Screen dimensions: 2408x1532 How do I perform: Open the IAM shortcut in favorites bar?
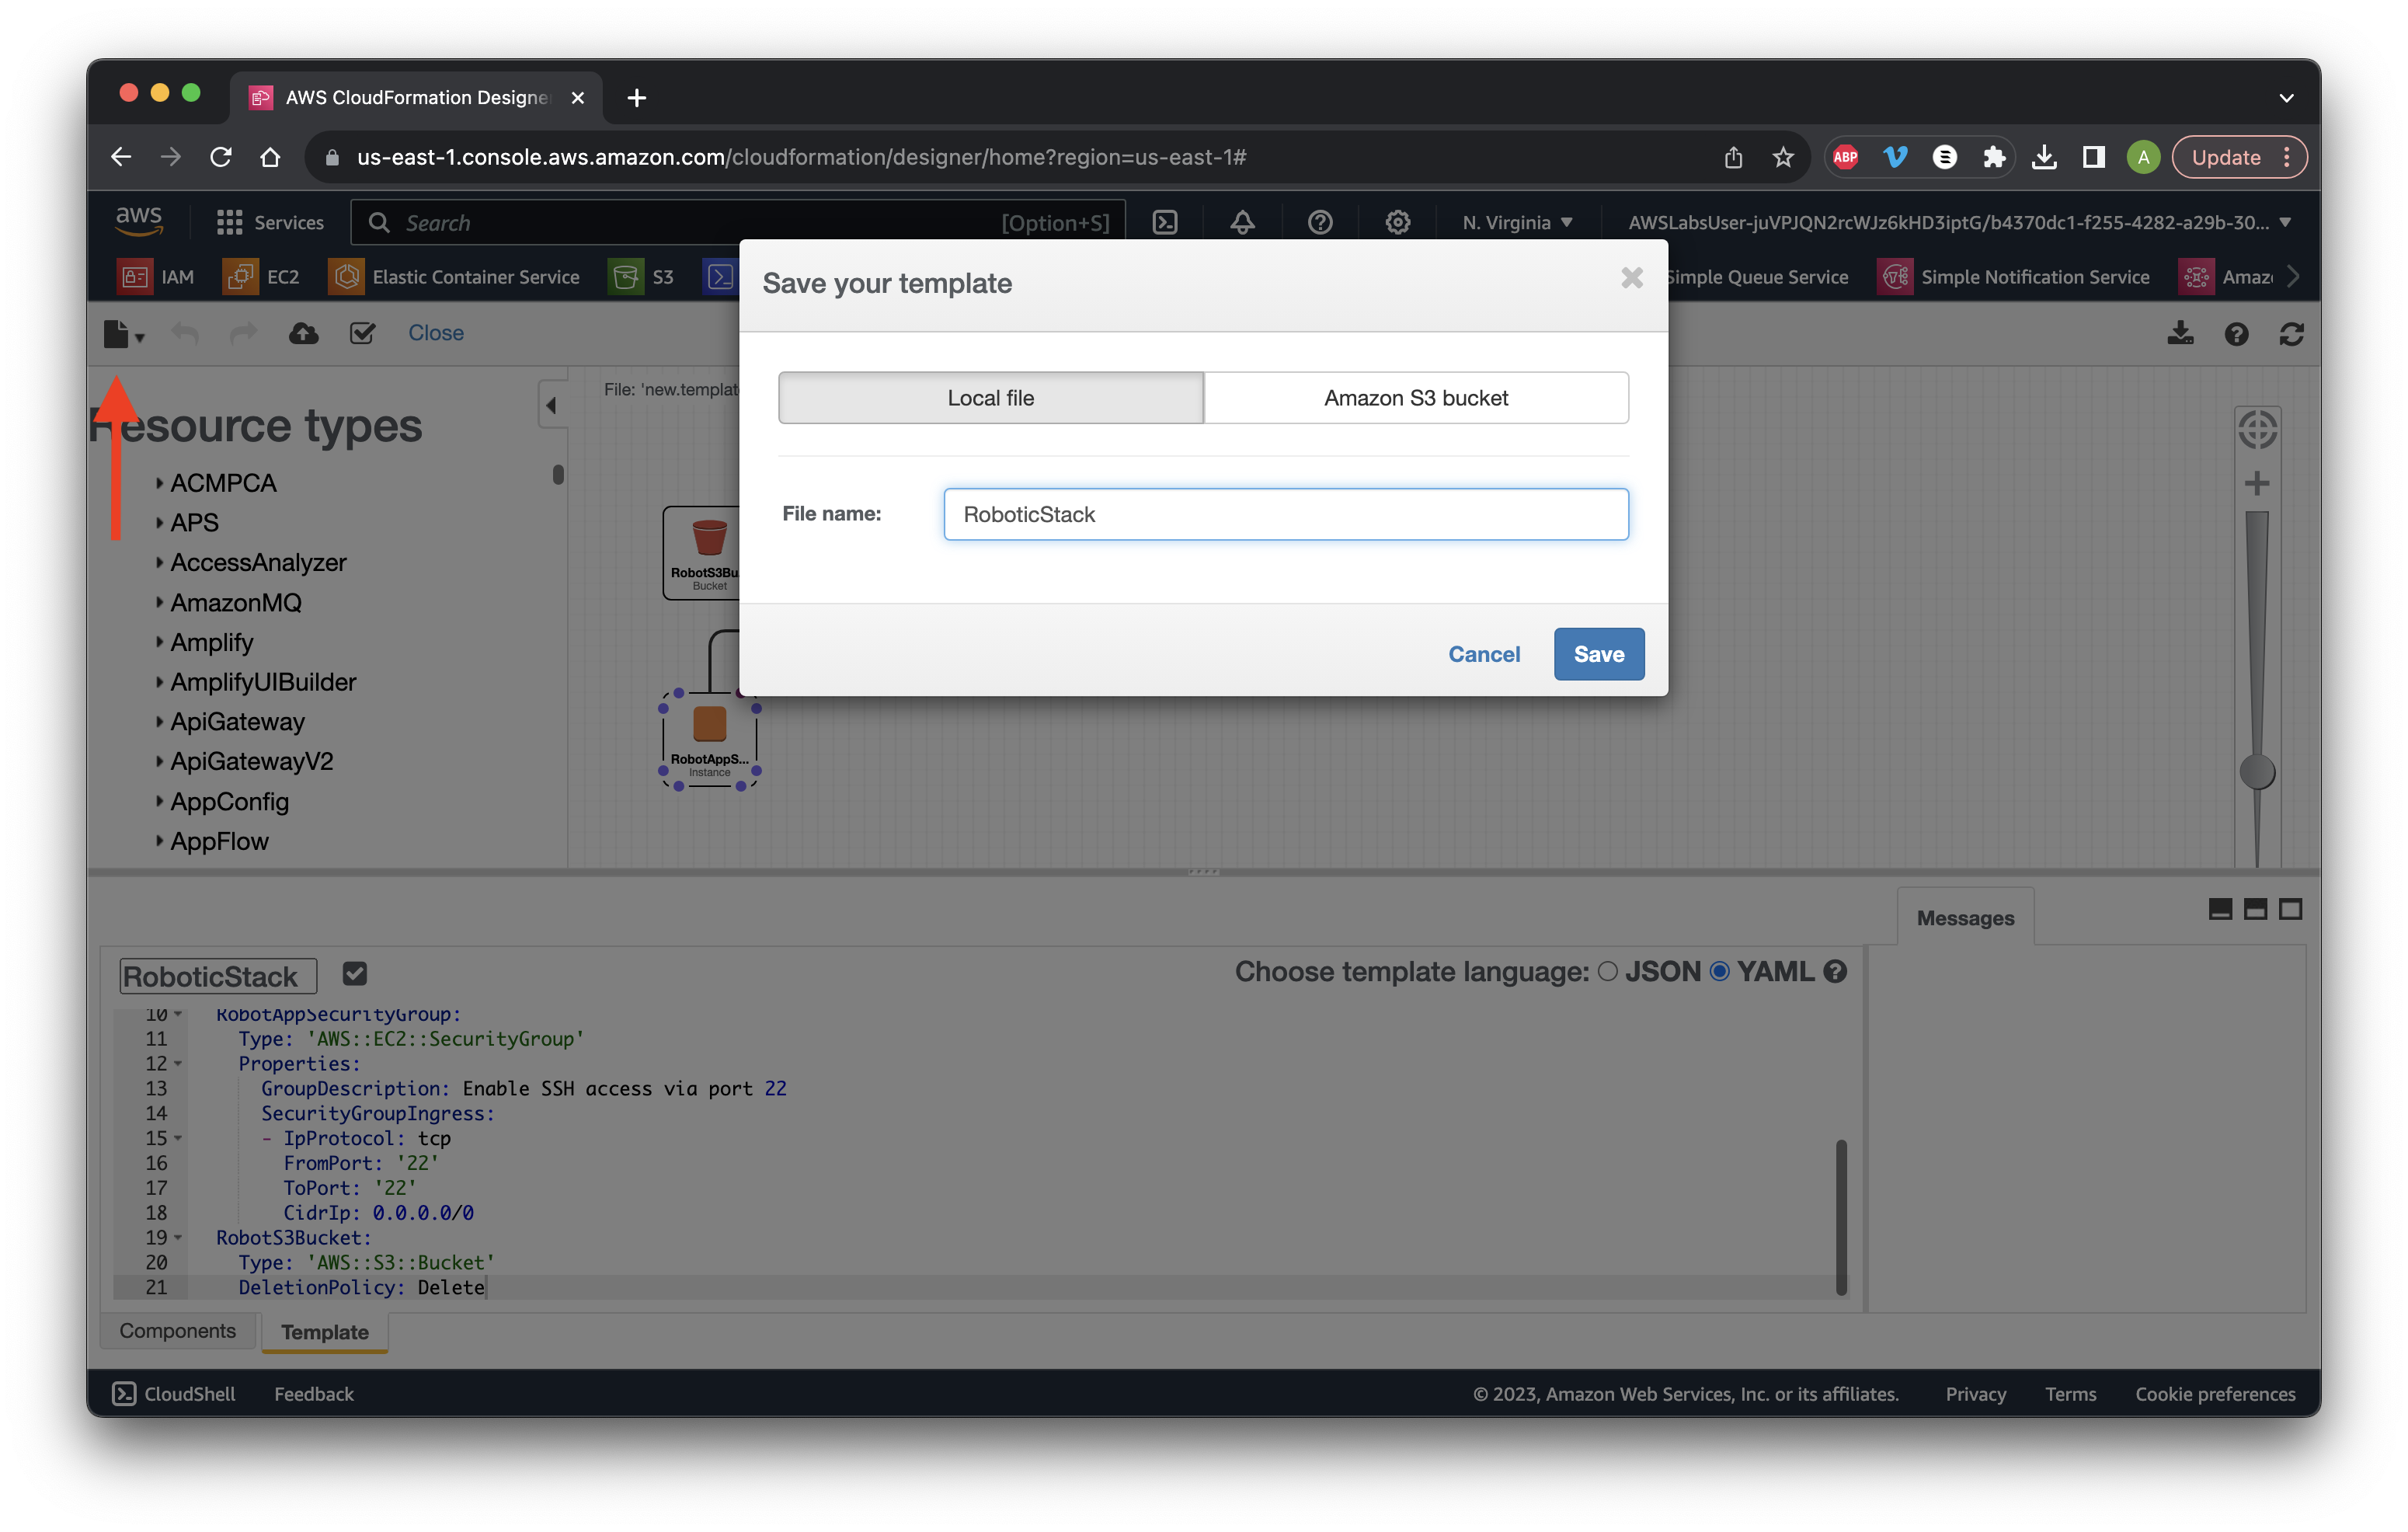[x=156, y=277]
